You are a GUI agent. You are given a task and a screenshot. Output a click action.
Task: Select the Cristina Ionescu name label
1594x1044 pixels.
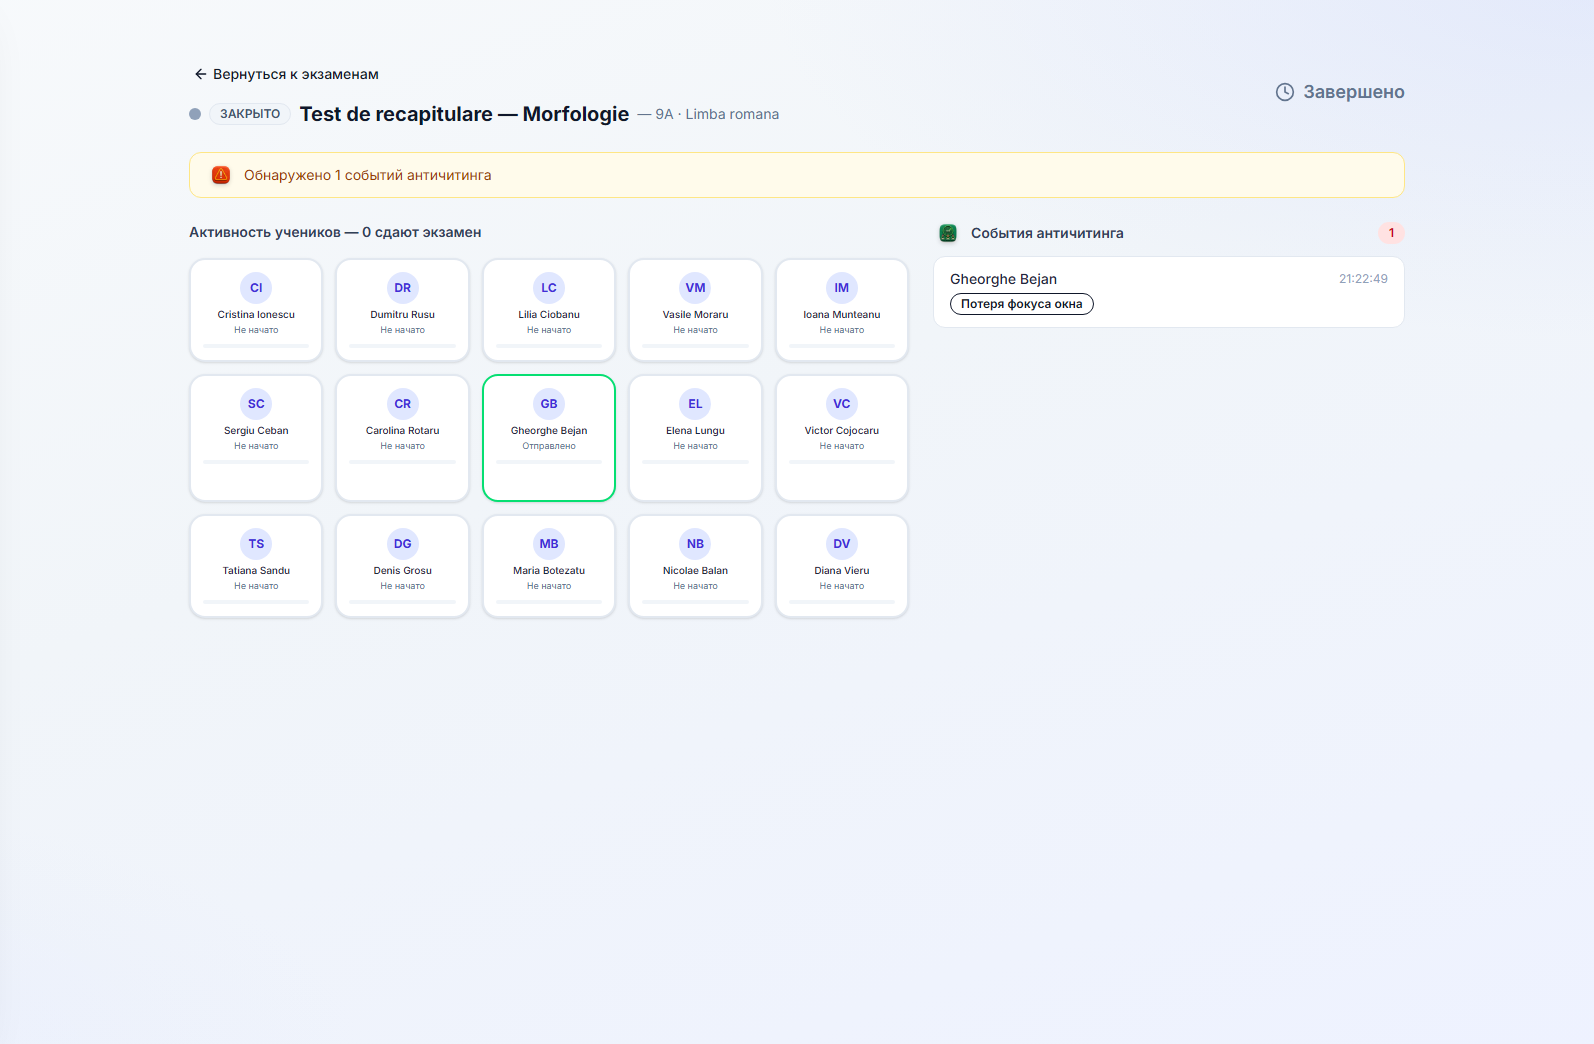[256, 315]
